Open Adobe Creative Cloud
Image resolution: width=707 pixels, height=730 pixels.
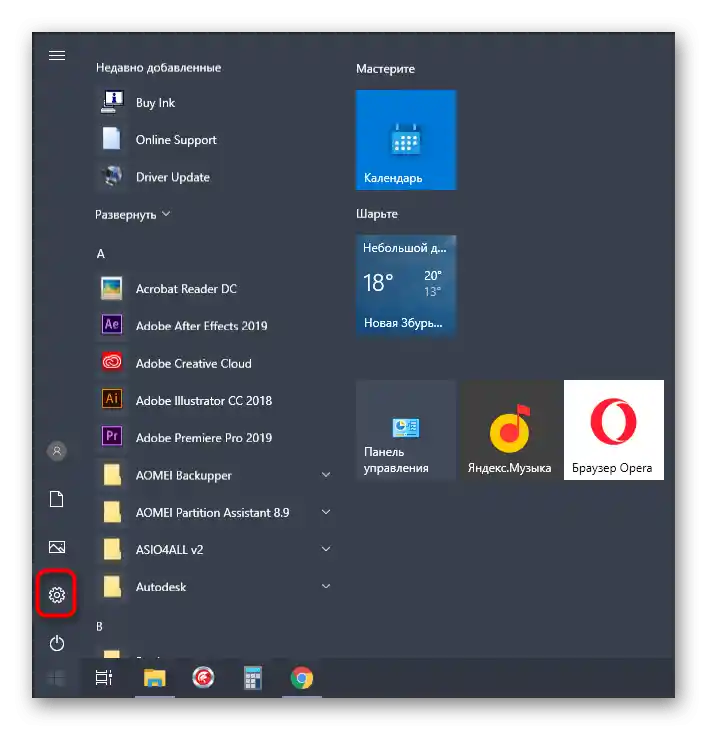tap(214, 363)
